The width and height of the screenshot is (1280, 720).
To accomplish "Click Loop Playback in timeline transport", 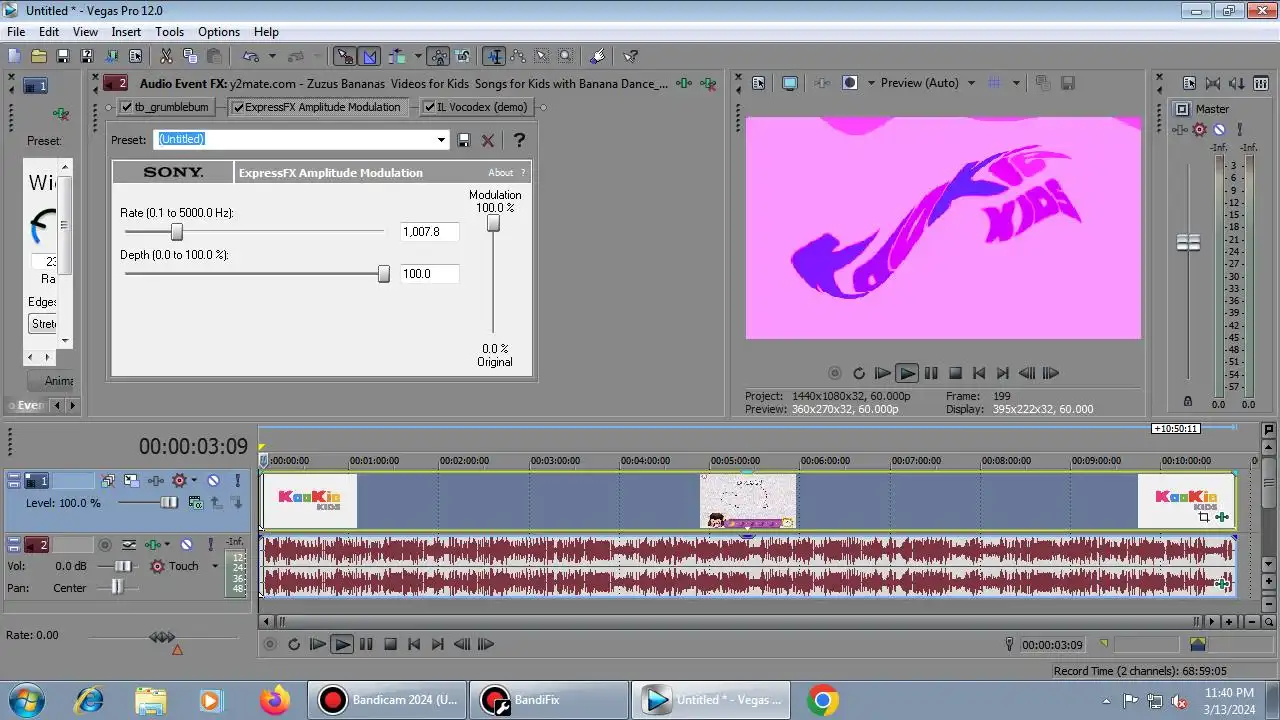I will coord(294,644).
